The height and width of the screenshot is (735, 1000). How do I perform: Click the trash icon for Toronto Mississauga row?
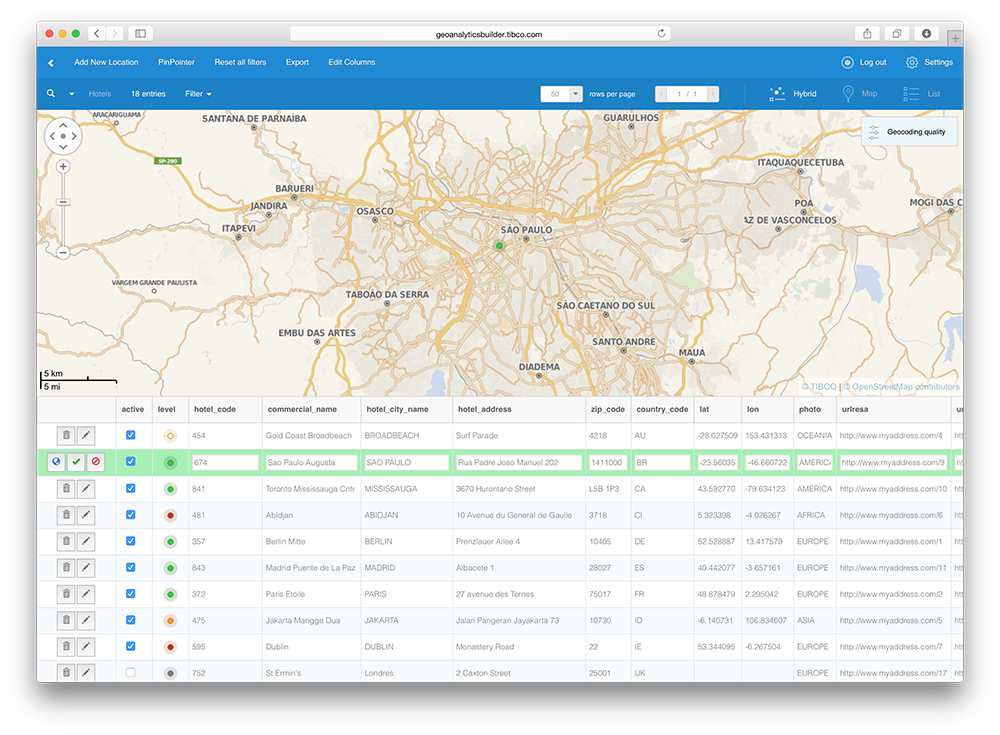pos(66,488)
